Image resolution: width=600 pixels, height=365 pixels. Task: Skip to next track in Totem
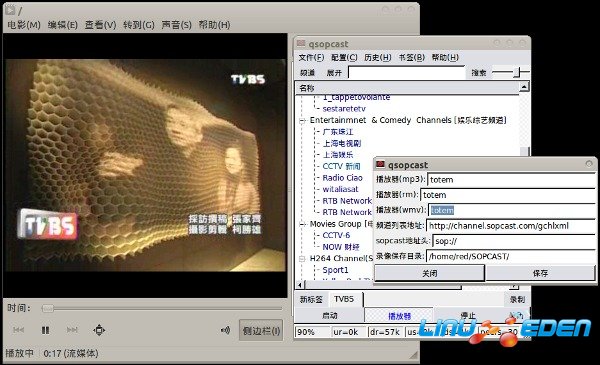[72, 330]
